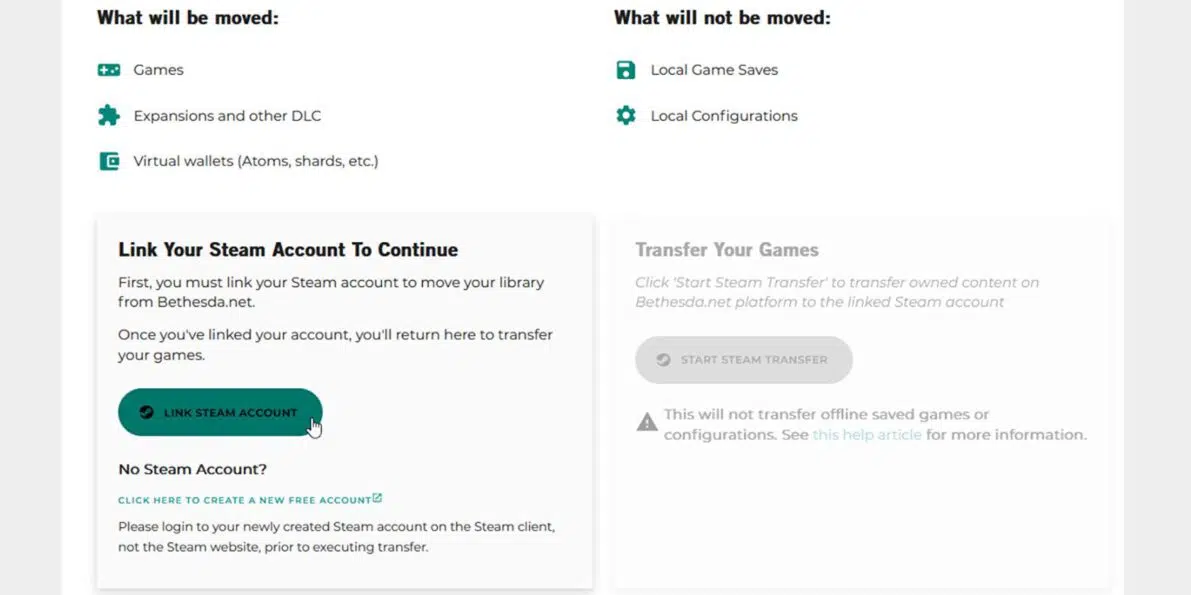This screenshot has height=595, width=1191.
Task: Click the 'Link Your Steam Account To Continue' heading
Action: (x=288, y=250)
